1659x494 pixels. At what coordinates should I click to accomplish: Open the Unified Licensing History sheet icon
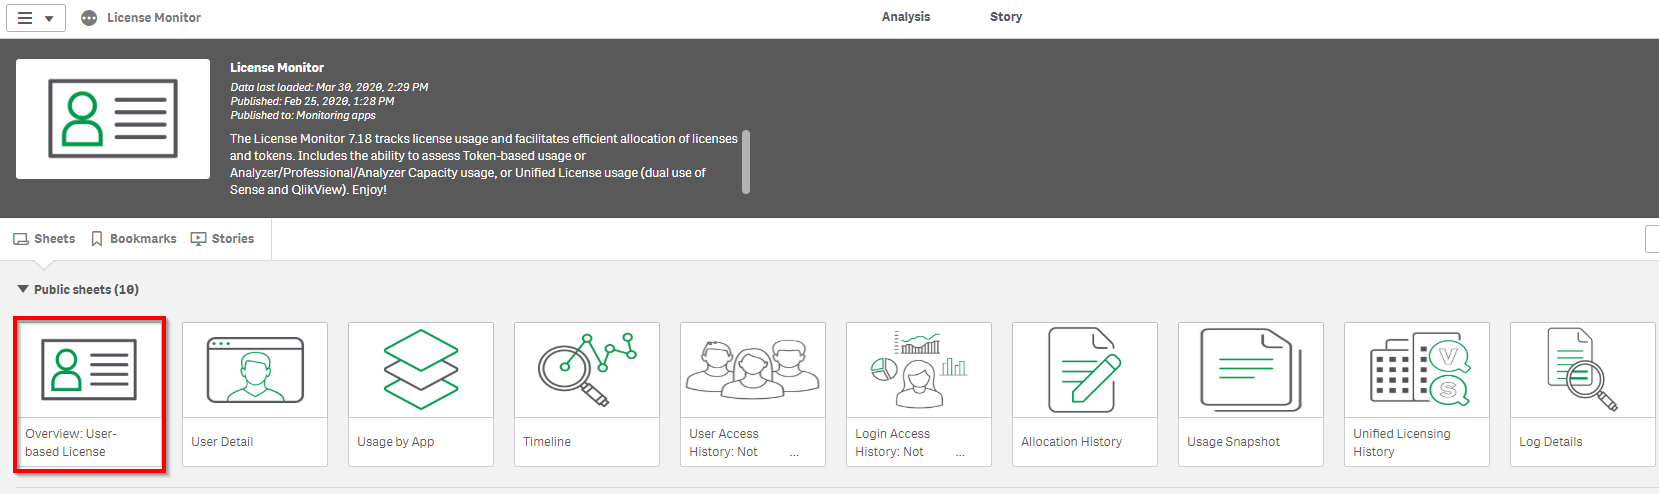[x=1417, y=370]
